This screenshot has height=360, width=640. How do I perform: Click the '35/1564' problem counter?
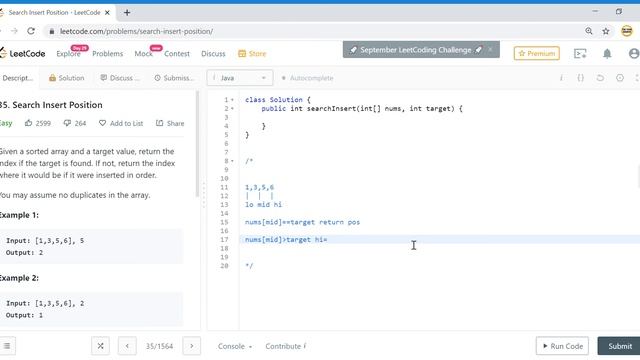[x=159, y=346]
